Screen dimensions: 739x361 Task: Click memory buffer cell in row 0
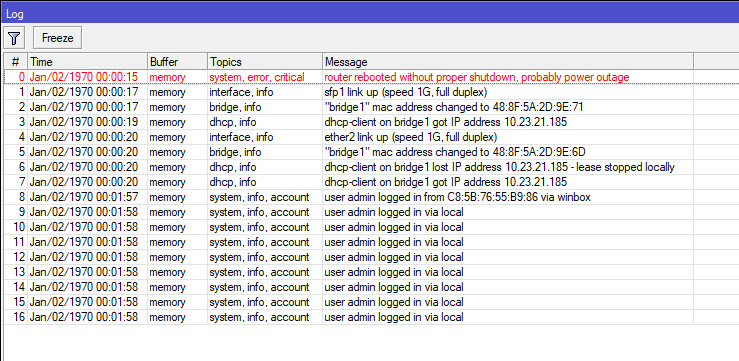click(x=167, y=77)
